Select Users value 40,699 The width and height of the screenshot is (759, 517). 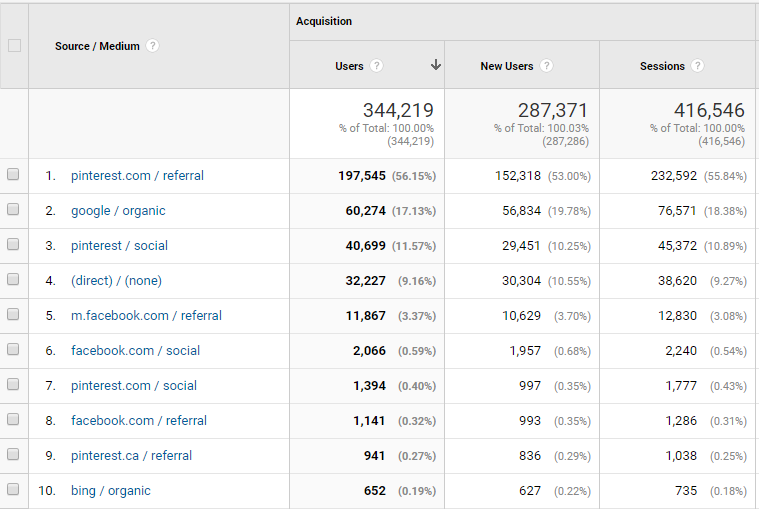(x=365, y=246)
